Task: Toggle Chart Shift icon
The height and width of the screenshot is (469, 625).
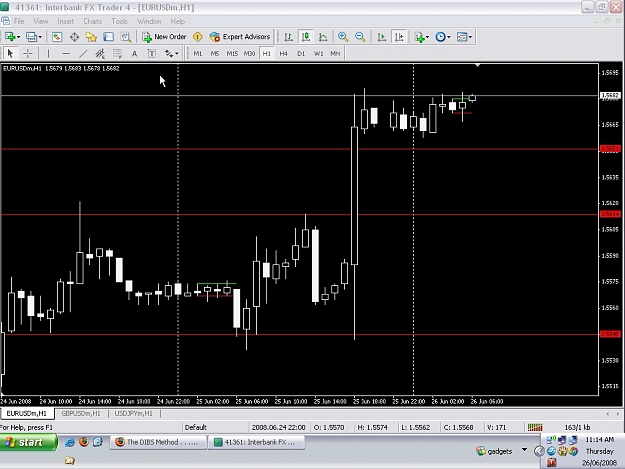Action: tap(399, 37)
